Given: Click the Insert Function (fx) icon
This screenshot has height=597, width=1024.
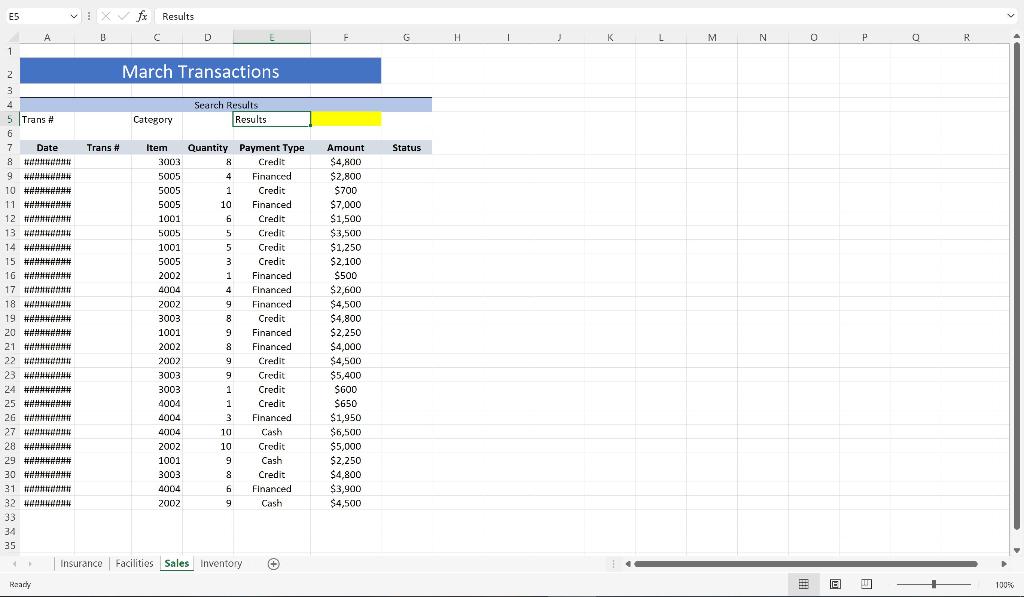Looking at the screenshot, I should [x=140, y=16].
